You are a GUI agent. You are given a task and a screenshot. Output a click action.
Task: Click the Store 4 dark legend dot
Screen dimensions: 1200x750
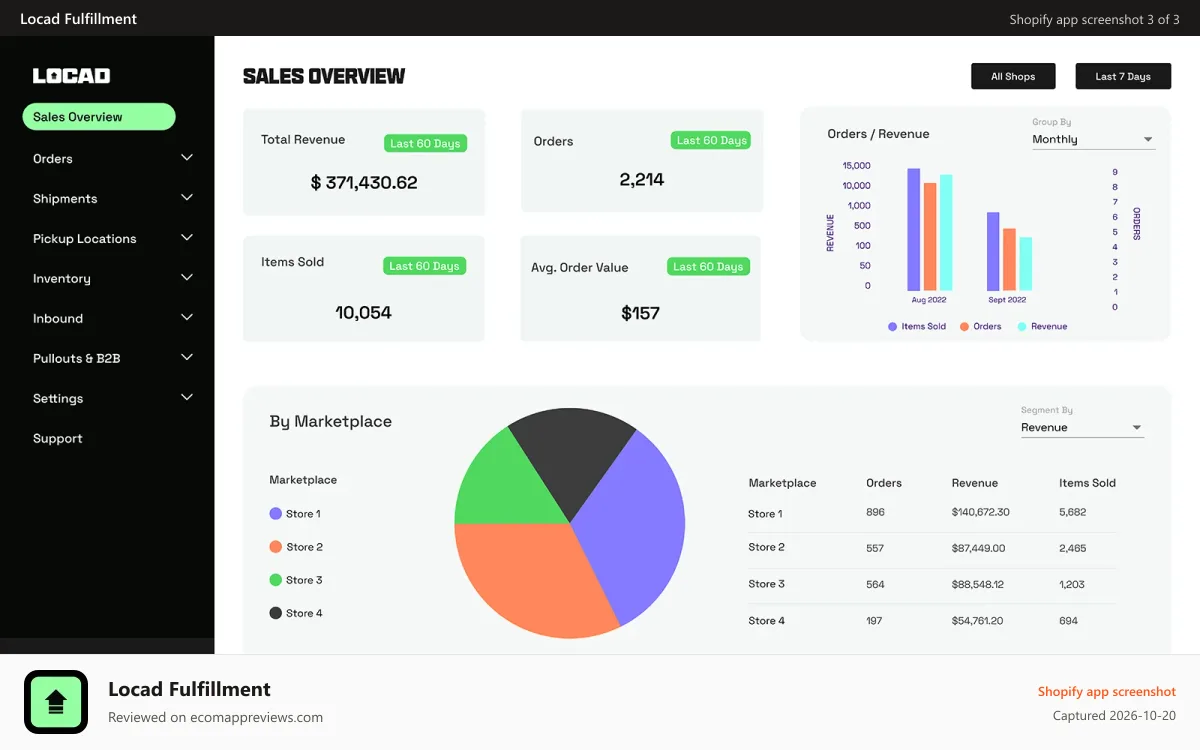pyautogui.click(x=276, y=613)
